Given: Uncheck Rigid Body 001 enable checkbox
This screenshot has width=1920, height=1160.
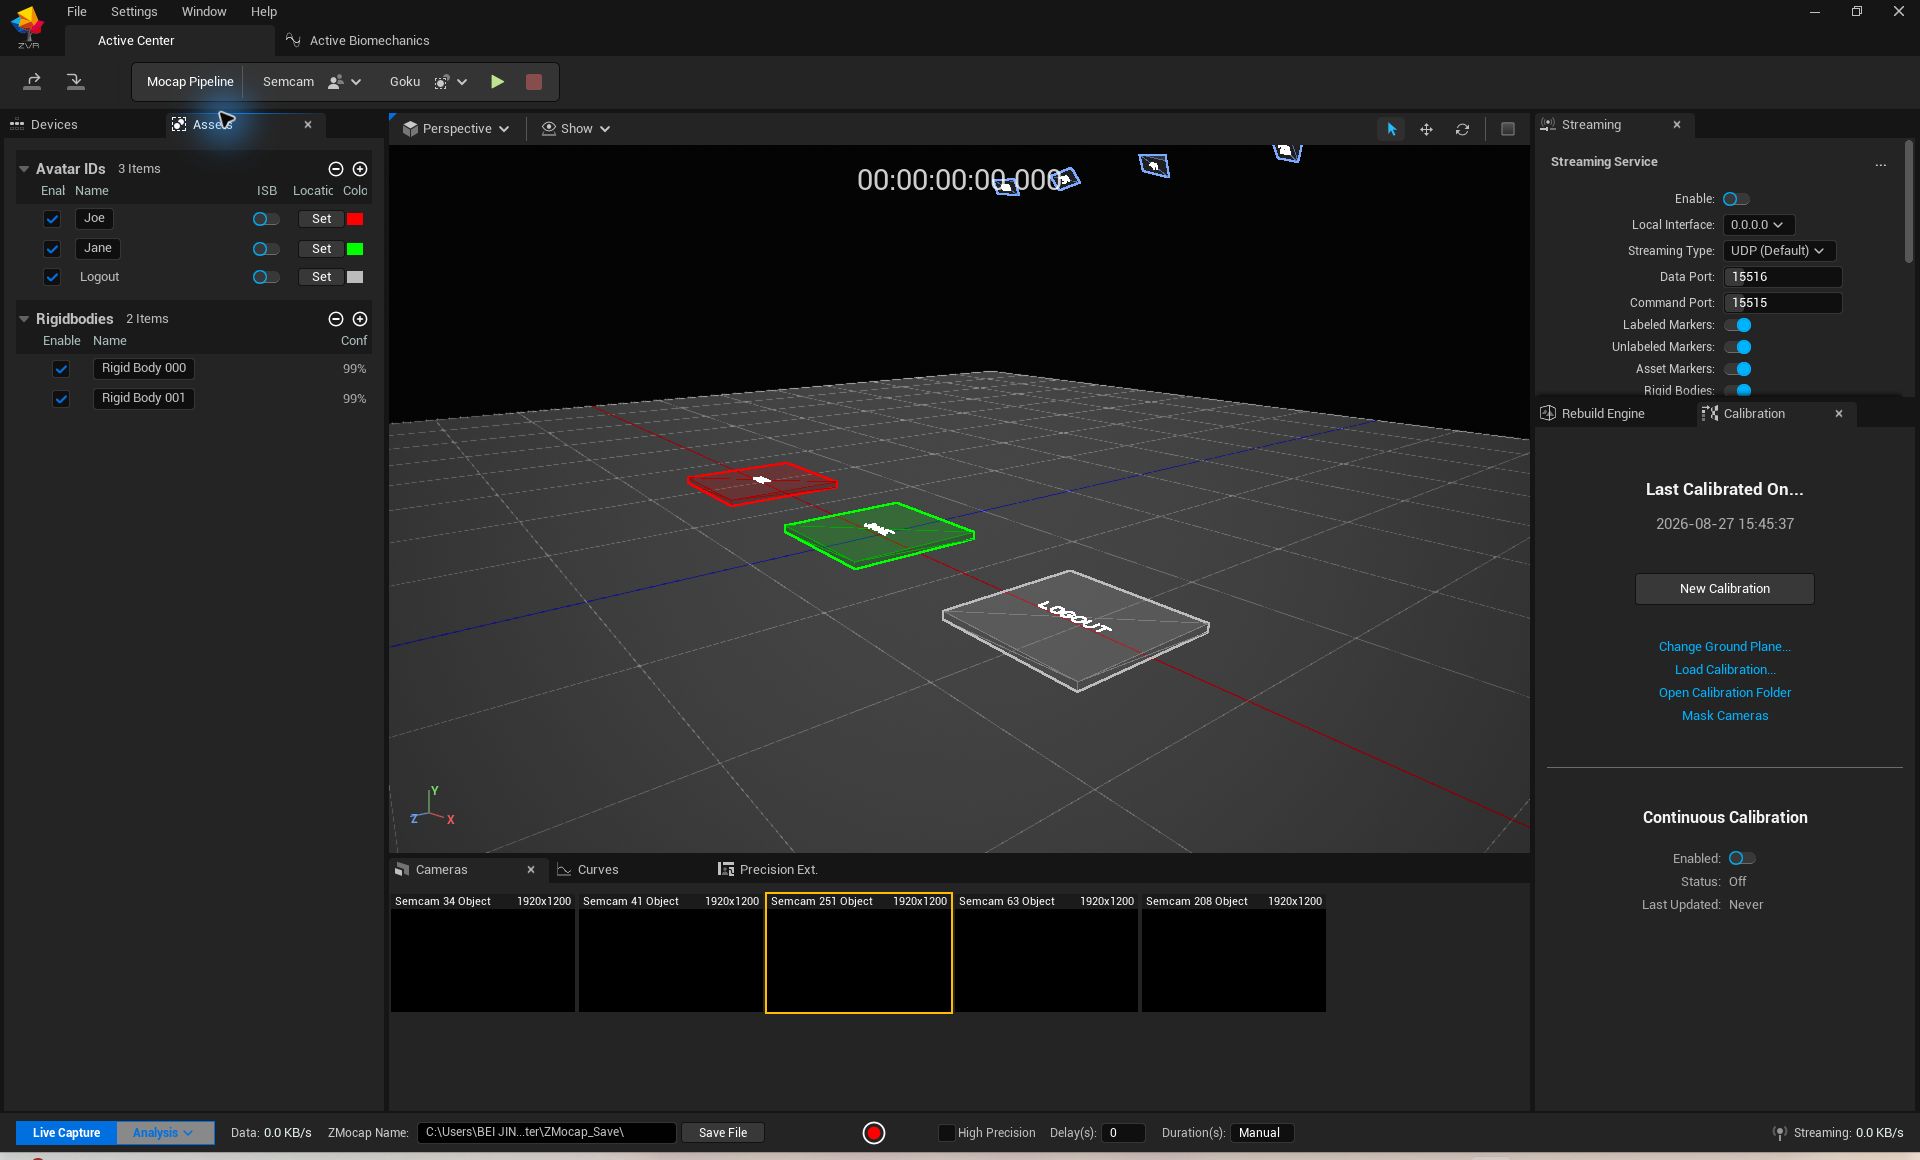Looking at the screenshot, I should 61,399.
